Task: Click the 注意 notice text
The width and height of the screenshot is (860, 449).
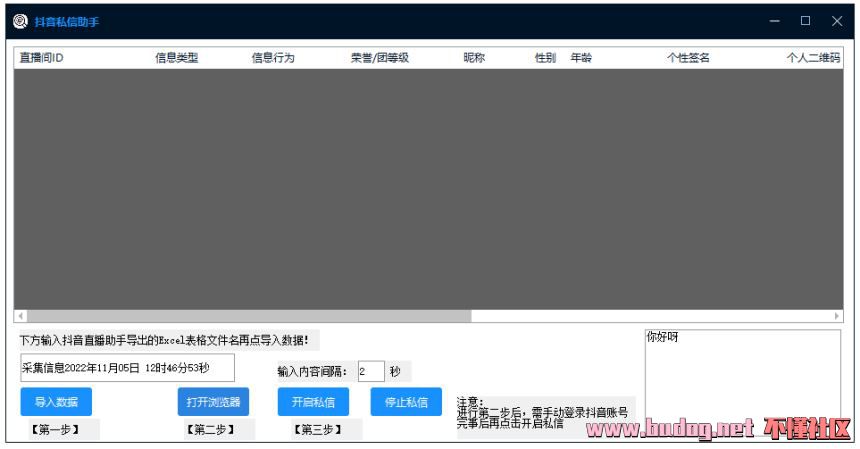Action: pos(542,412)
